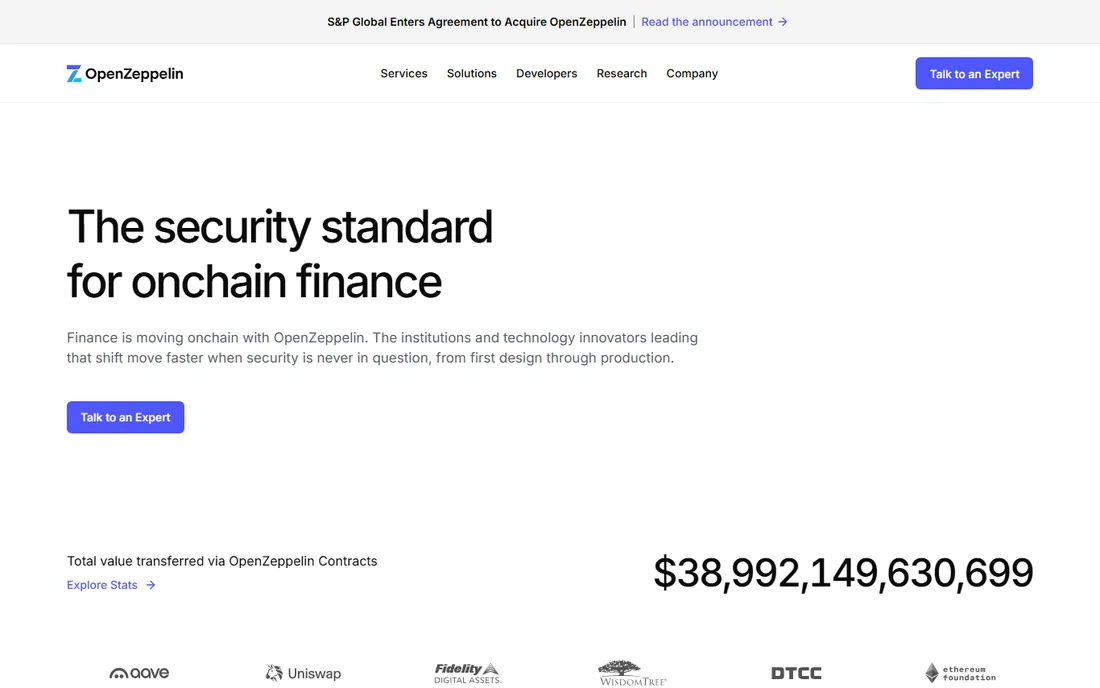Click the $38,992,149,630,699 total value figure
The height and width of the screenshot is (688, 1100).
click(x=843, y=572)
